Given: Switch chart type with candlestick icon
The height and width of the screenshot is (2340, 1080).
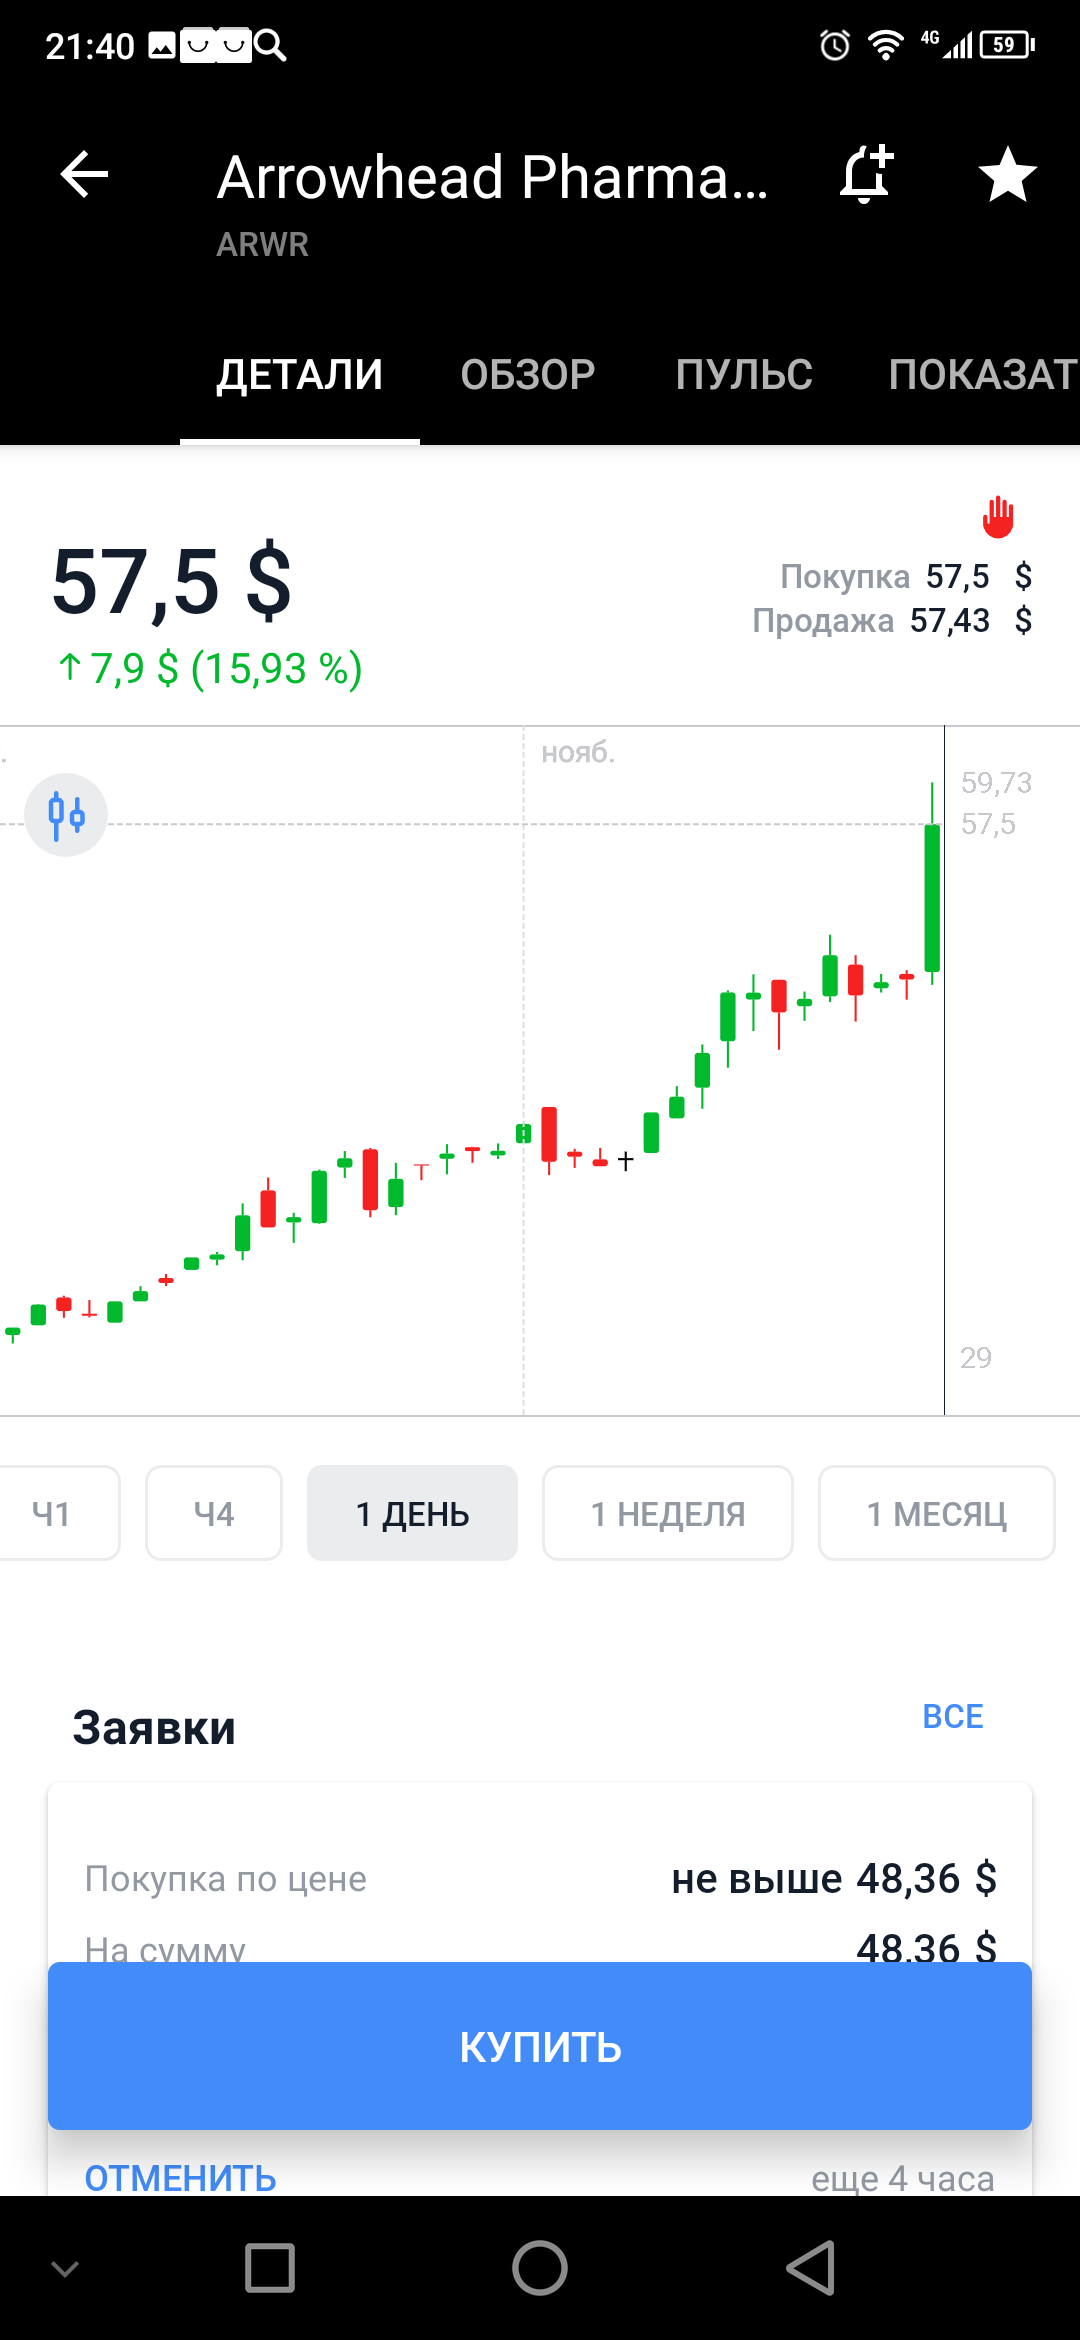Looking at the screenshot, I should pyautogui.click(x=66, y=815).
